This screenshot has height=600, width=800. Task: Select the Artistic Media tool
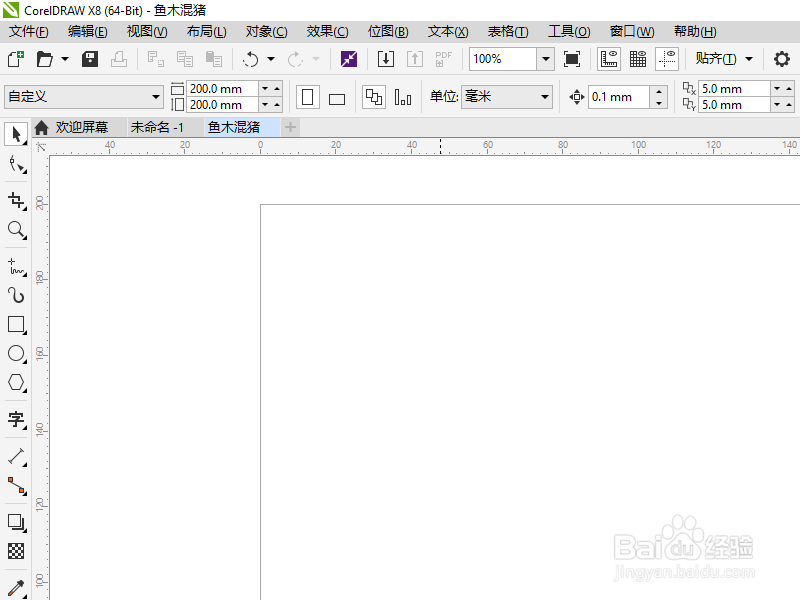(16, 295)
